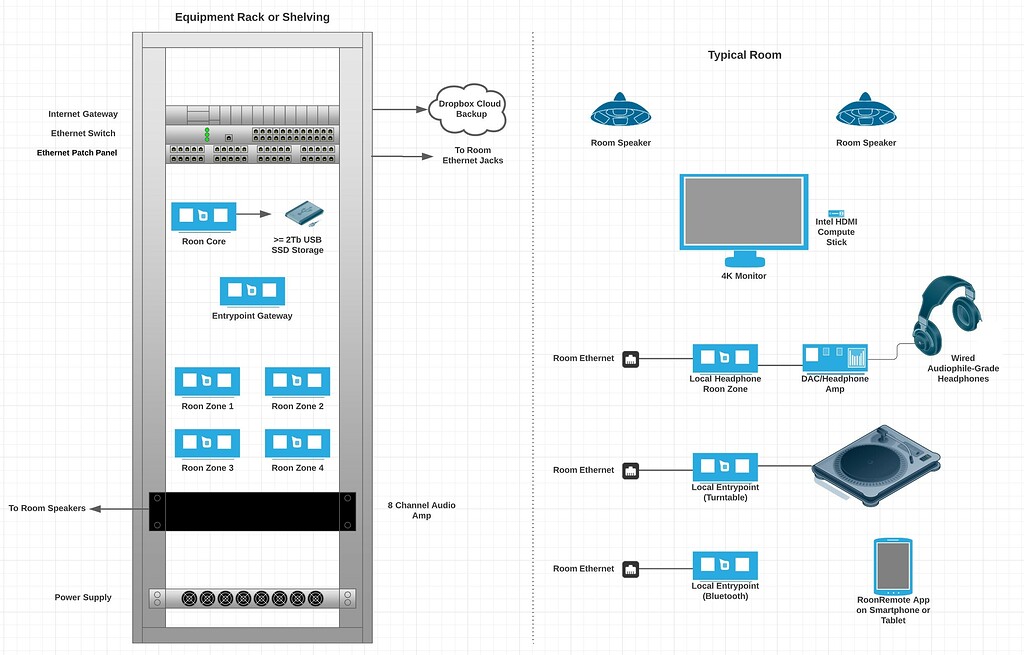
Task: Select the Roon Core icon
Action: pos(203,214)
